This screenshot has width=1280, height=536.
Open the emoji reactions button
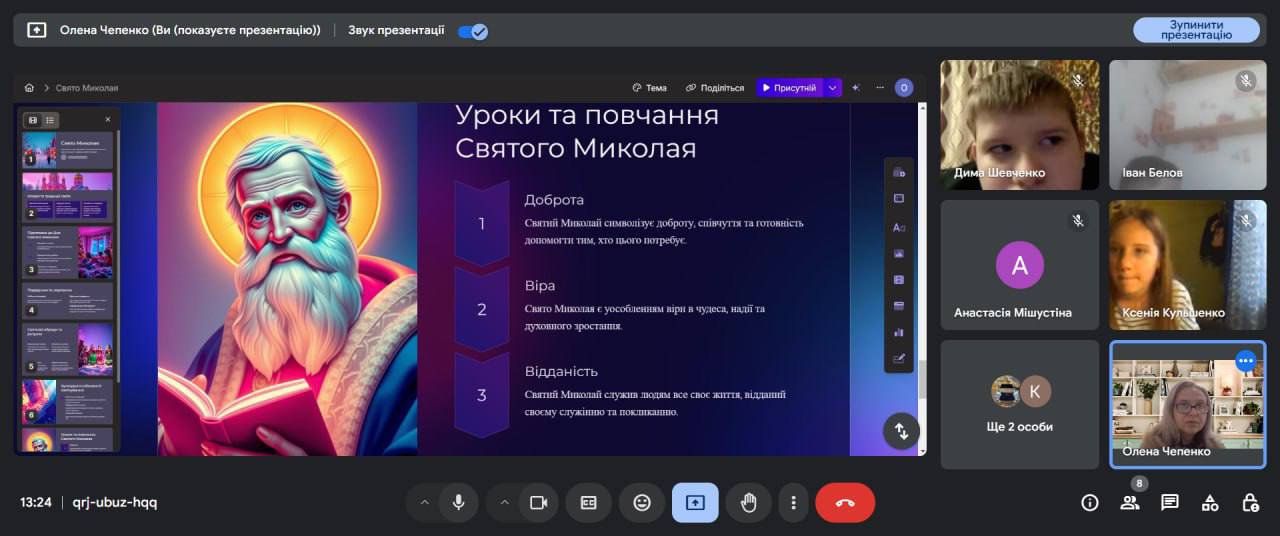[642, 503]
